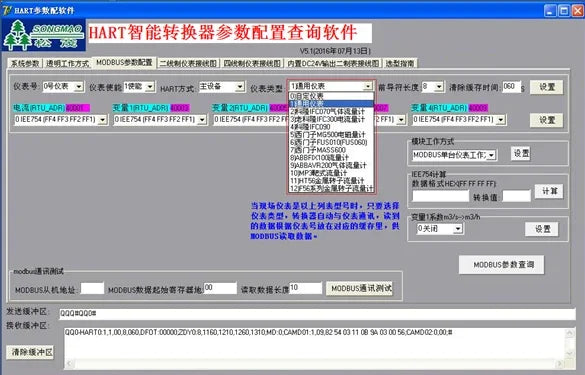The height and width of the screenshot is (375, 585).
Task: Select 西门子MASS600 entry
Action: pos(331,150)
